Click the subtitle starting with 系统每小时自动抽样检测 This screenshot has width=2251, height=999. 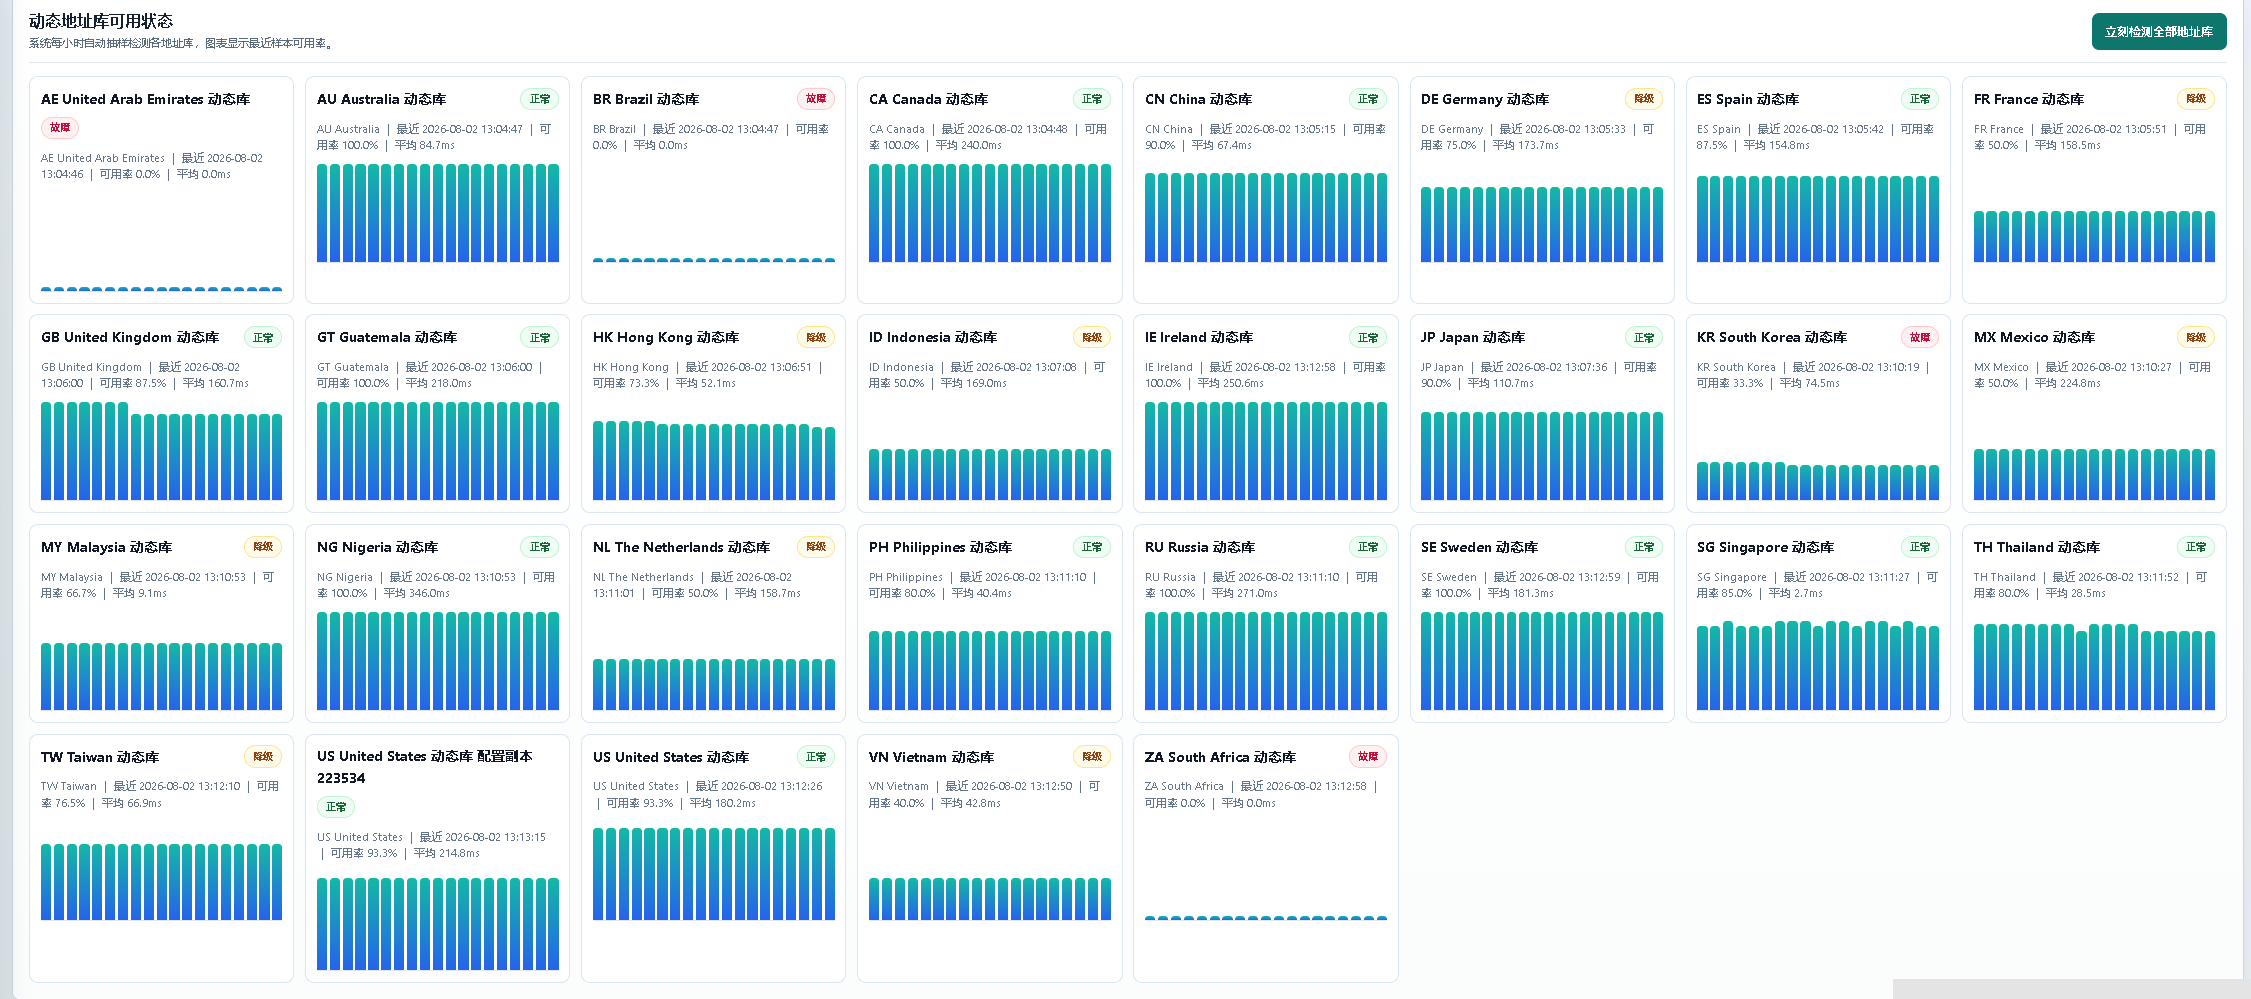click(182, 43)
